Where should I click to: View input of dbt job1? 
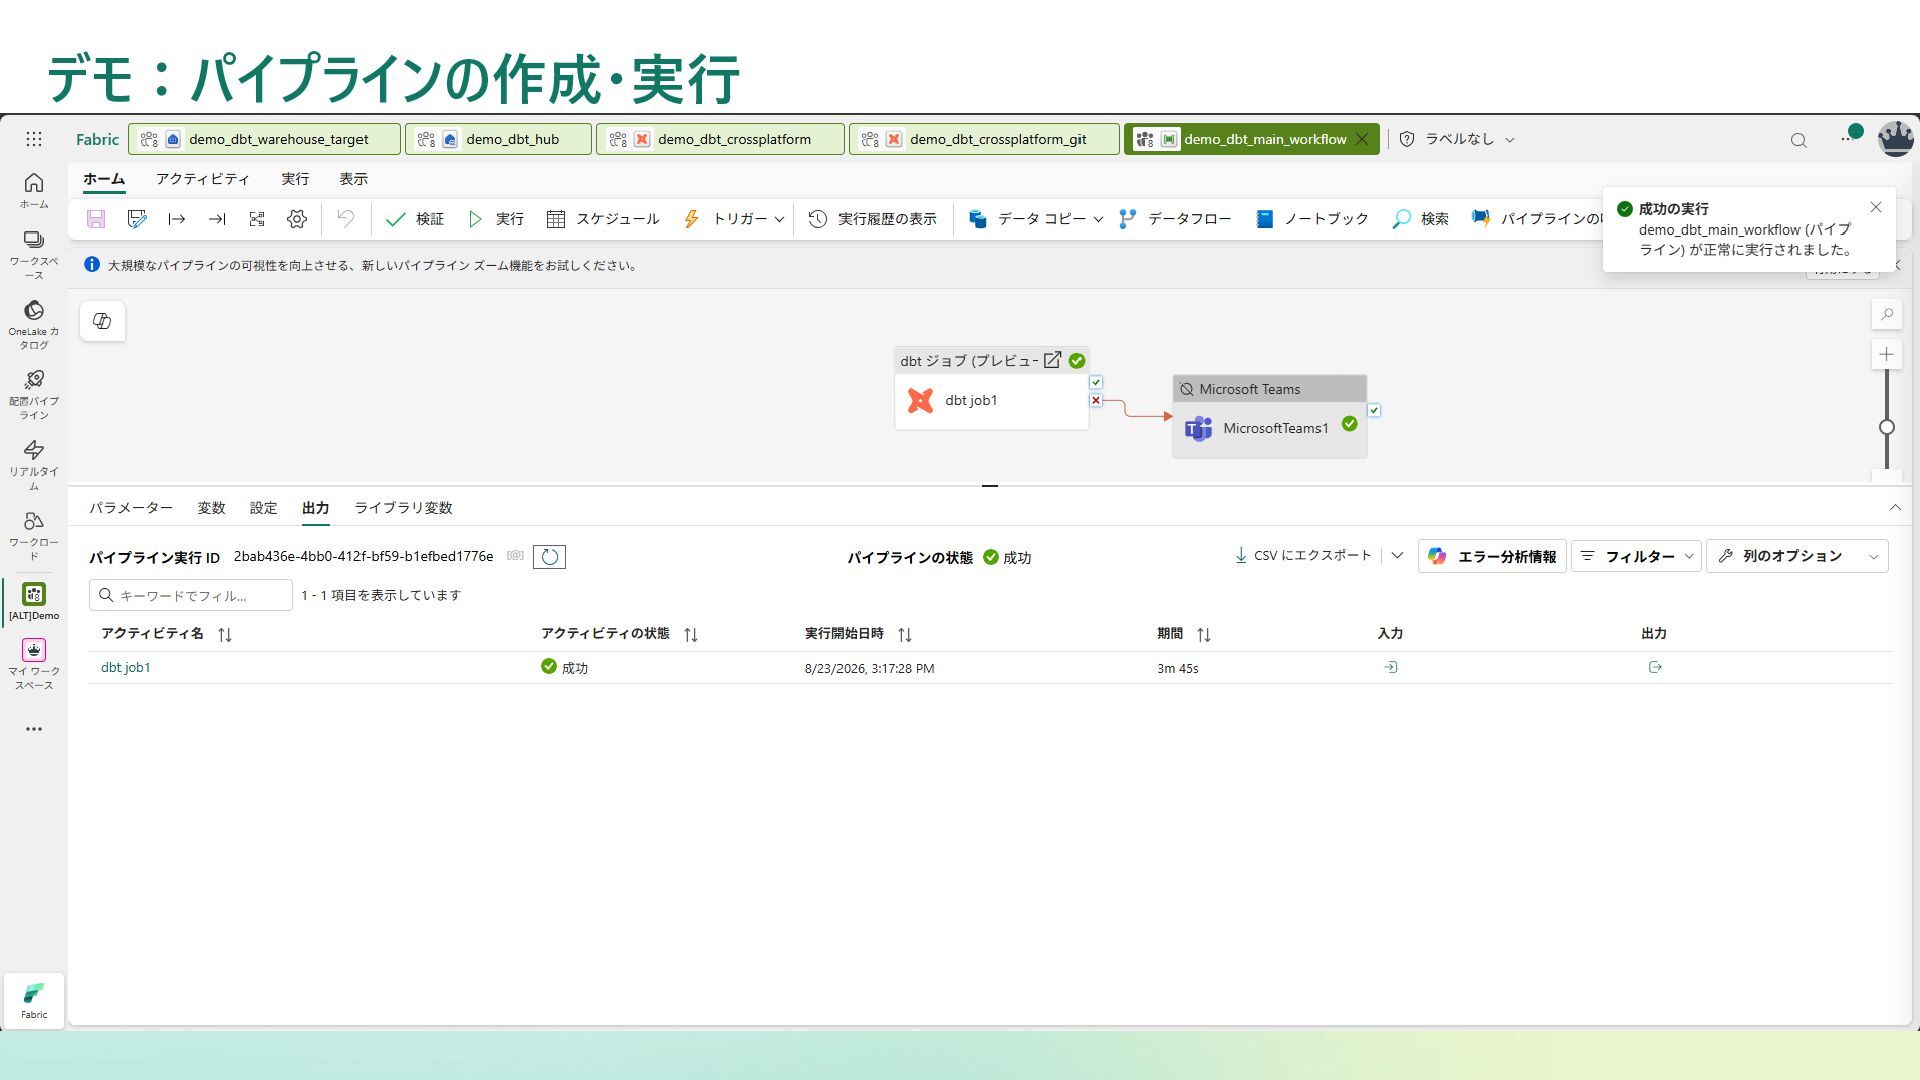(1390, 667)
